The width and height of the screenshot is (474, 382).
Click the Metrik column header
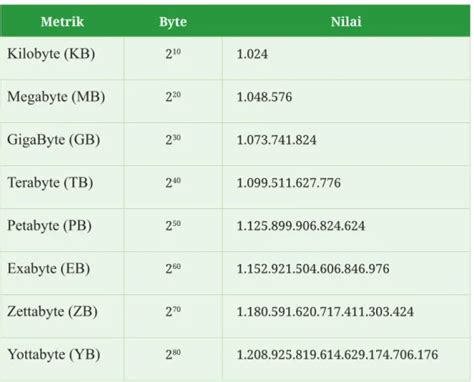(62, 22)
